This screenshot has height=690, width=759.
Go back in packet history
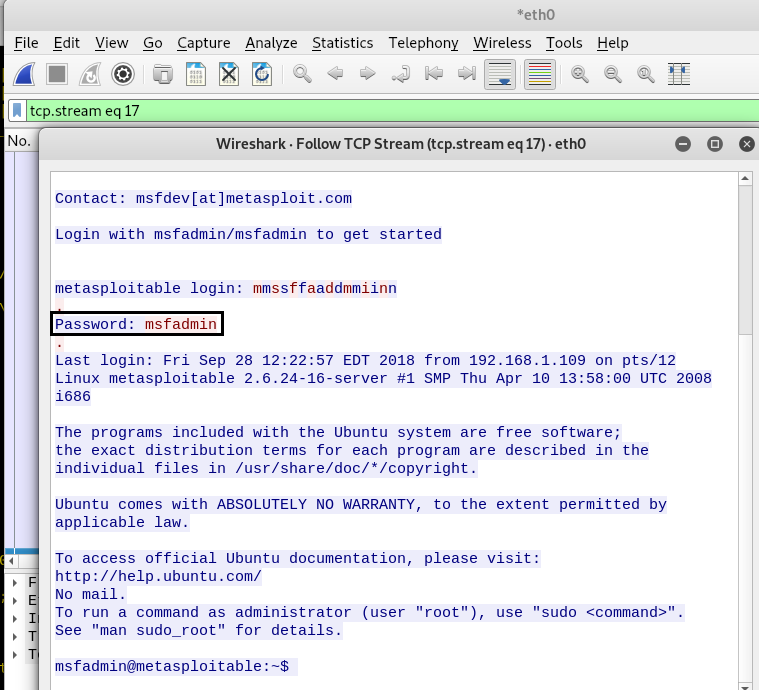(335, 74)
